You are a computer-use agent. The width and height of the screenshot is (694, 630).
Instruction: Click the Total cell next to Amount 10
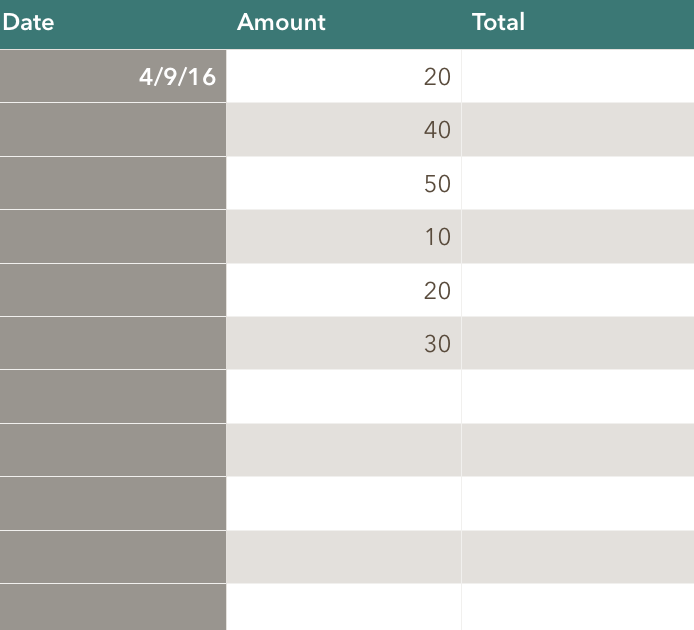point(578,237)
